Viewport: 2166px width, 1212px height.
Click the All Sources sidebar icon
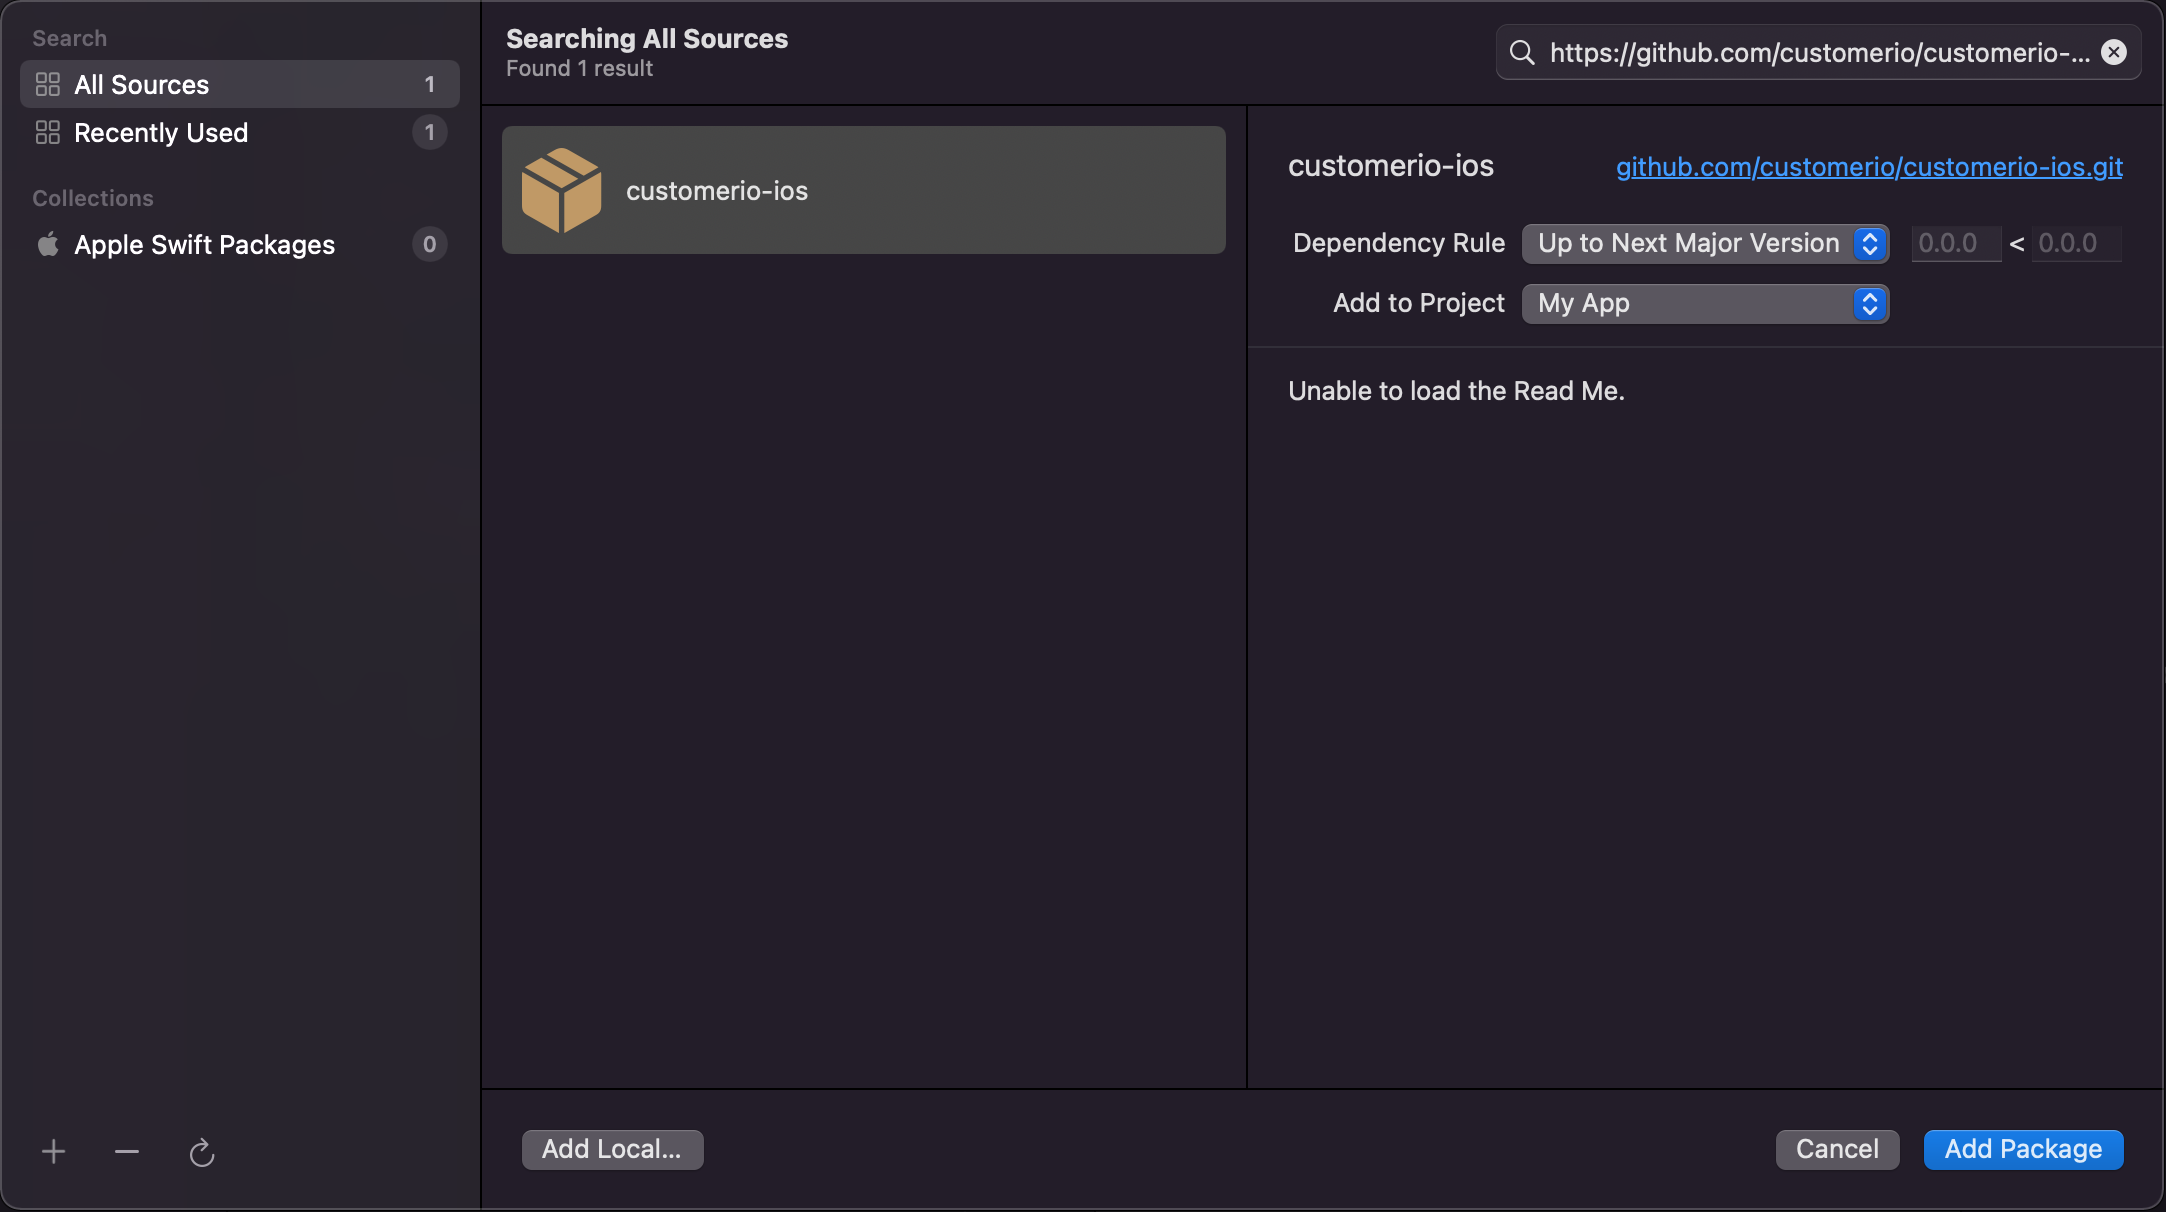(45, 83)
